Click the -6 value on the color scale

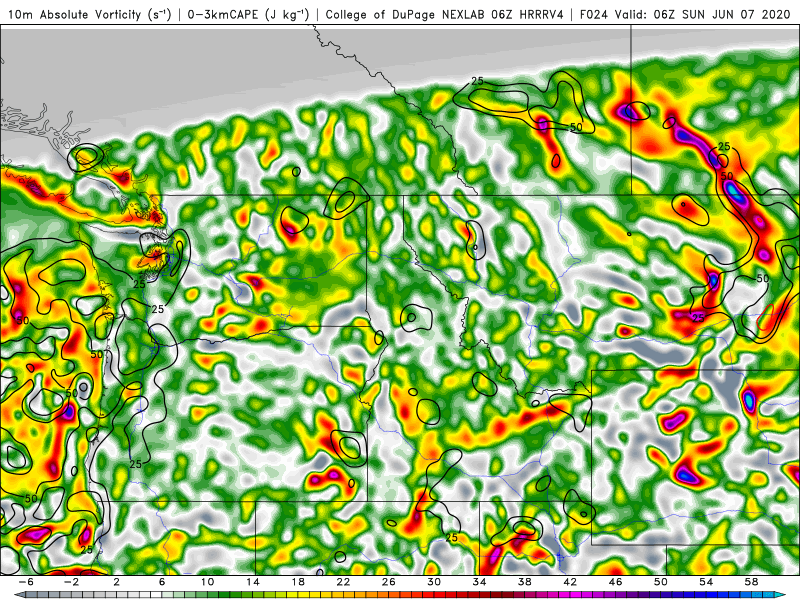tap(26, 582)
